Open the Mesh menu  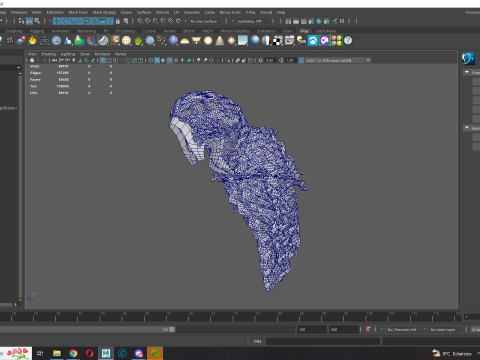pyautogui.click(x=37, y=12)
